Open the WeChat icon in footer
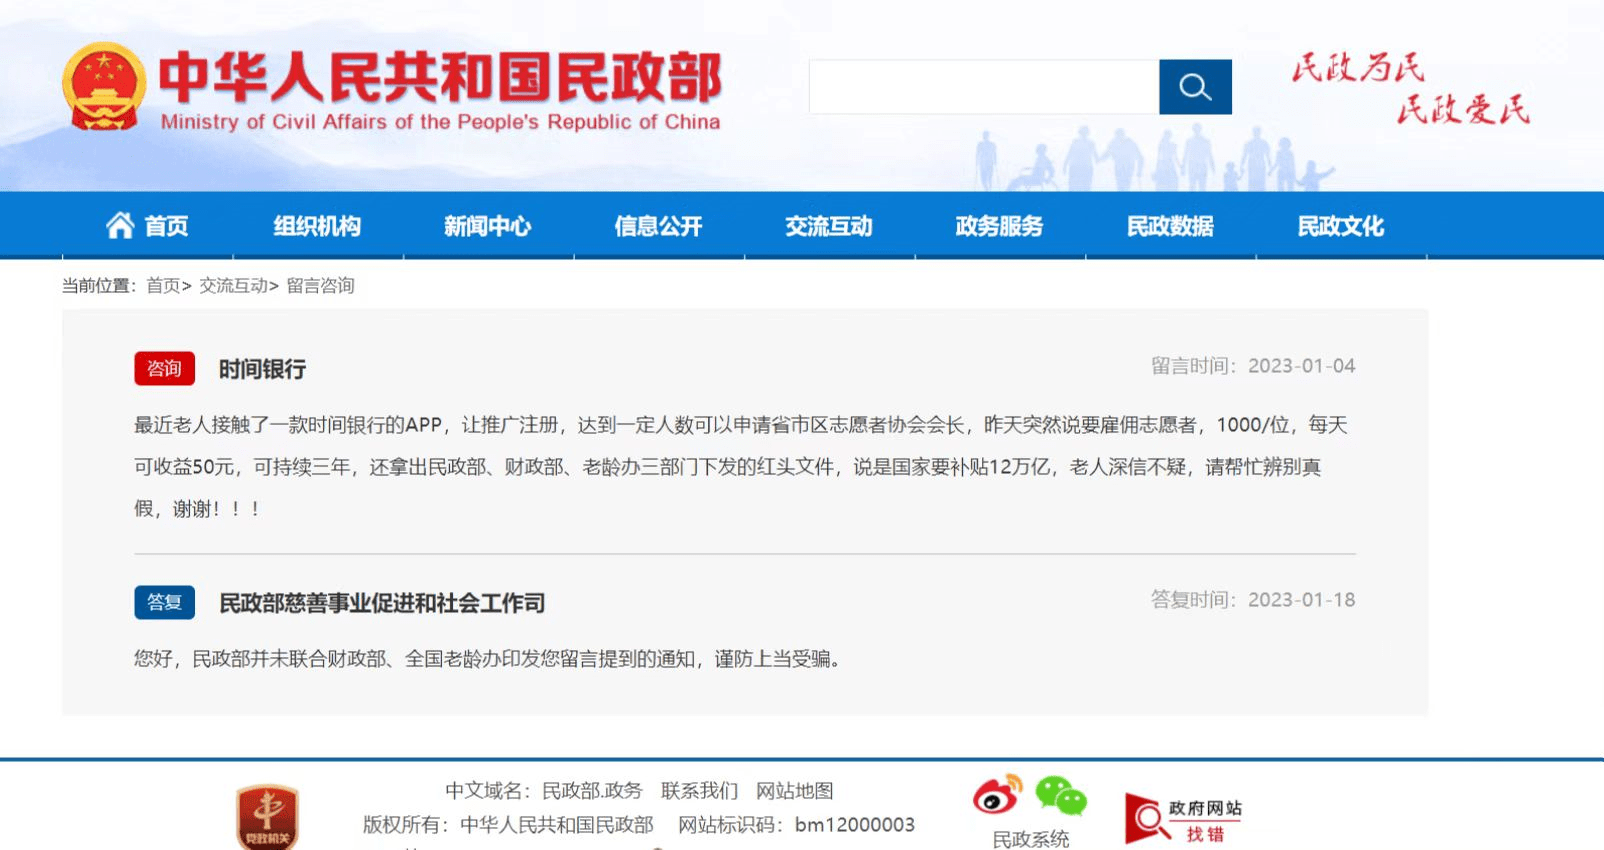1604x850 pixels. 1061,797
